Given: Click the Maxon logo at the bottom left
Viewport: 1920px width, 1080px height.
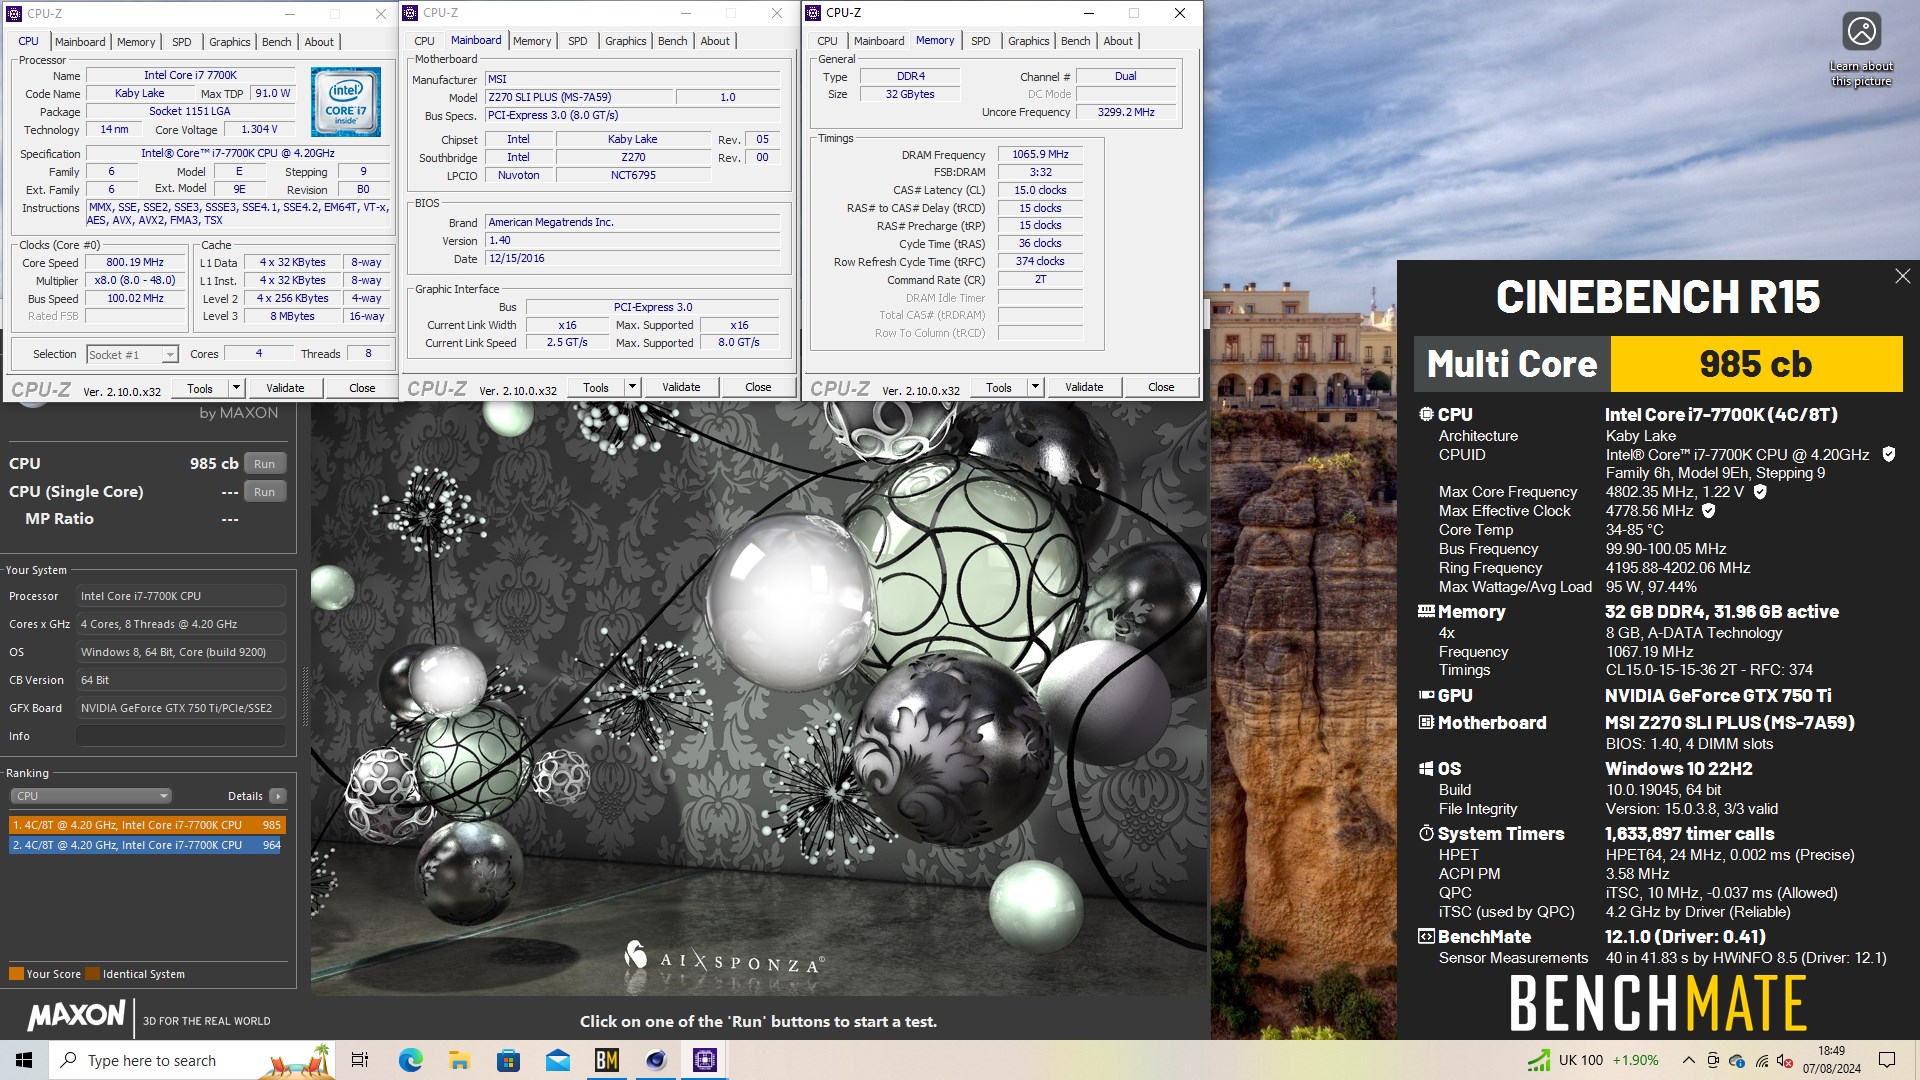Looking at the screenshot, I should tap(76, 1015).
